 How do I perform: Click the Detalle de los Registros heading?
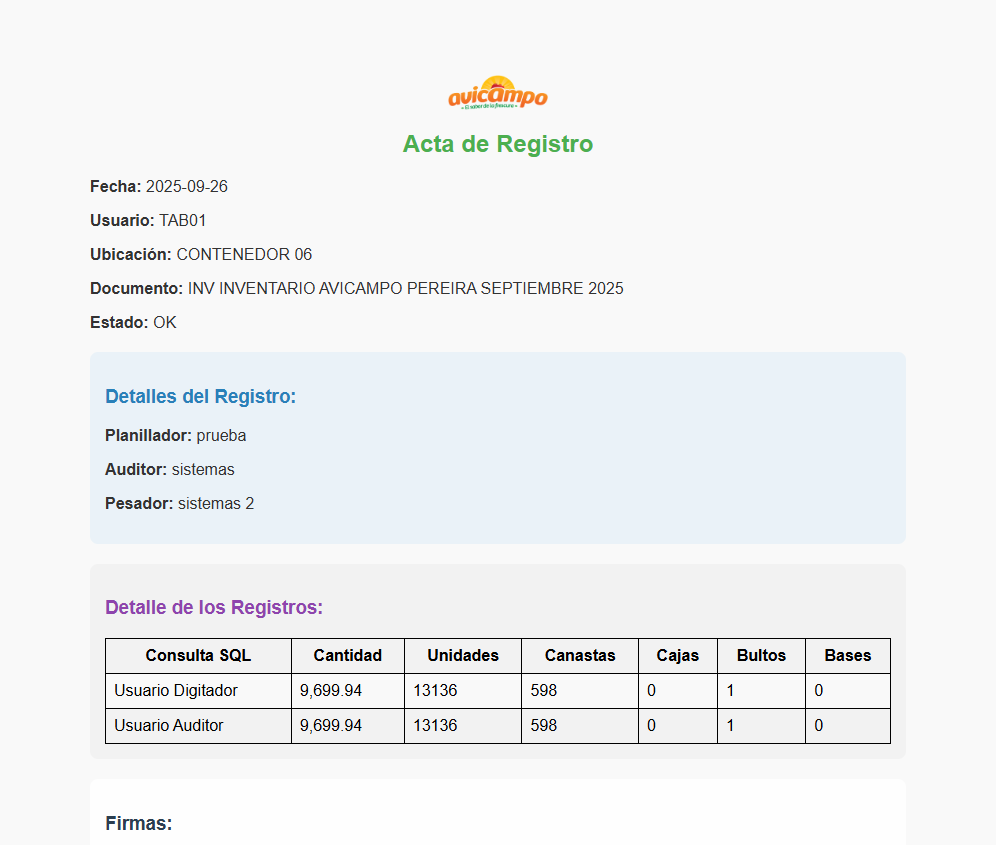[214, 608]
